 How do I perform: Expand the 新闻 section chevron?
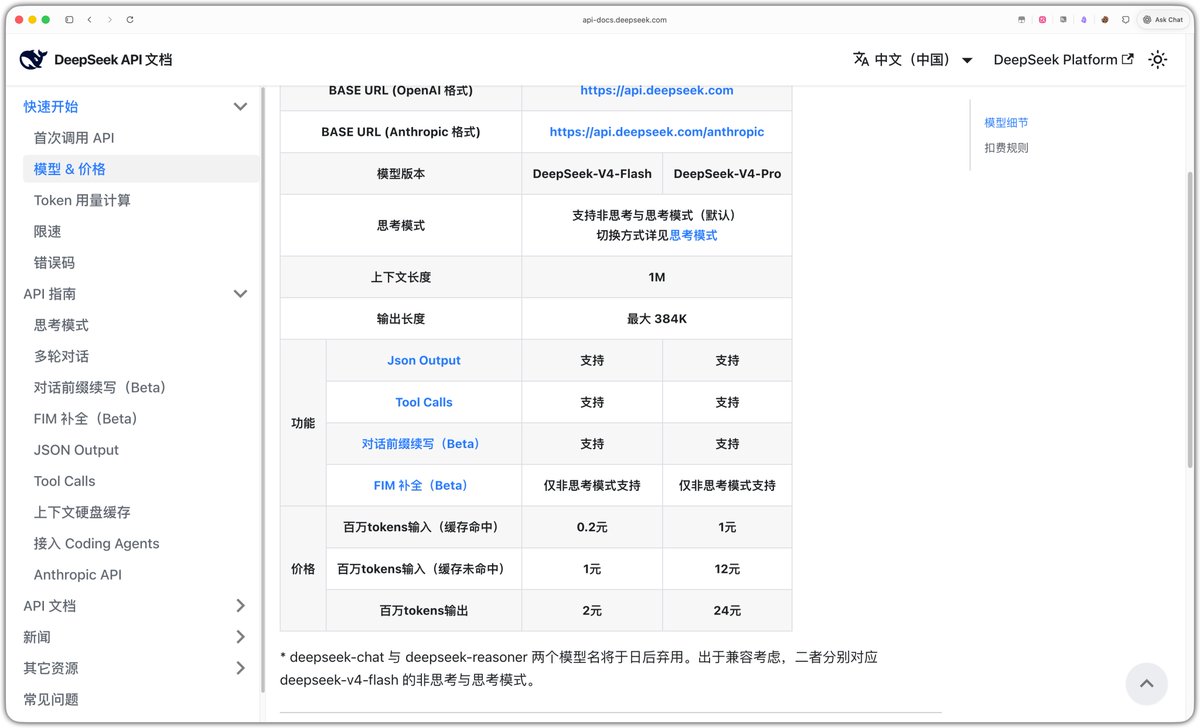pos(240,637)
